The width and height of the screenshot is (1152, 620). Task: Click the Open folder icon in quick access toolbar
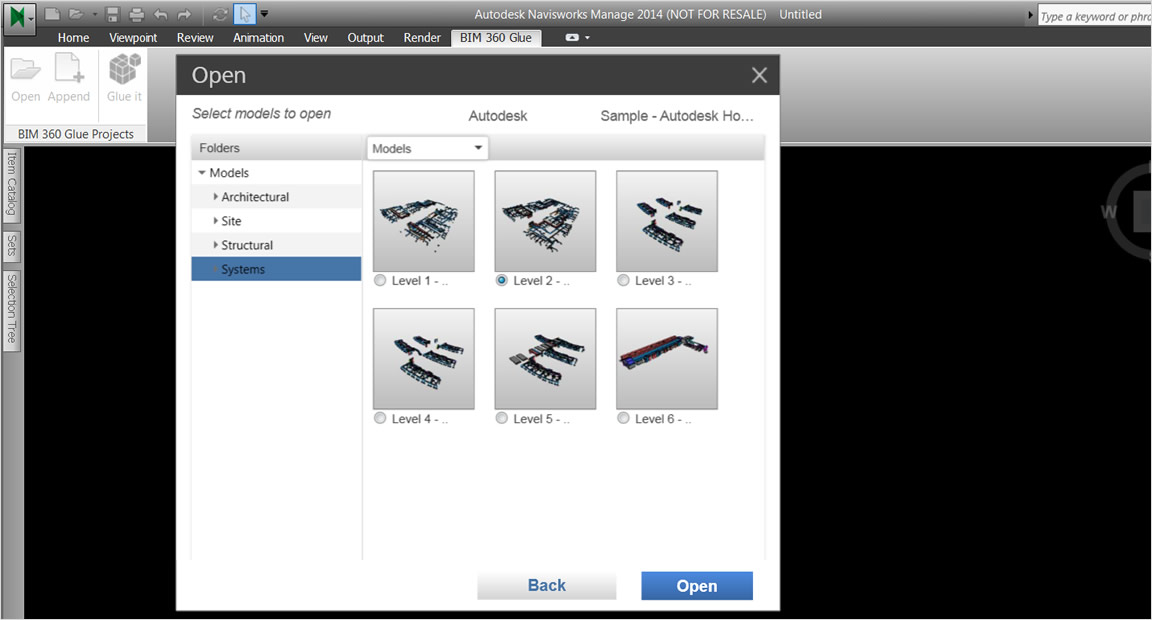coord(76,14)
